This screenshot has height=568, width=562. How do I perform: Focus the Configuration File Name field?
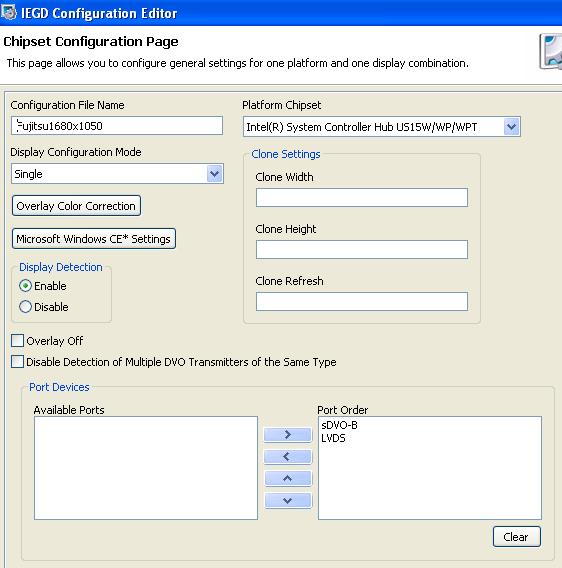pyautogui.click(x=117, y=126)
